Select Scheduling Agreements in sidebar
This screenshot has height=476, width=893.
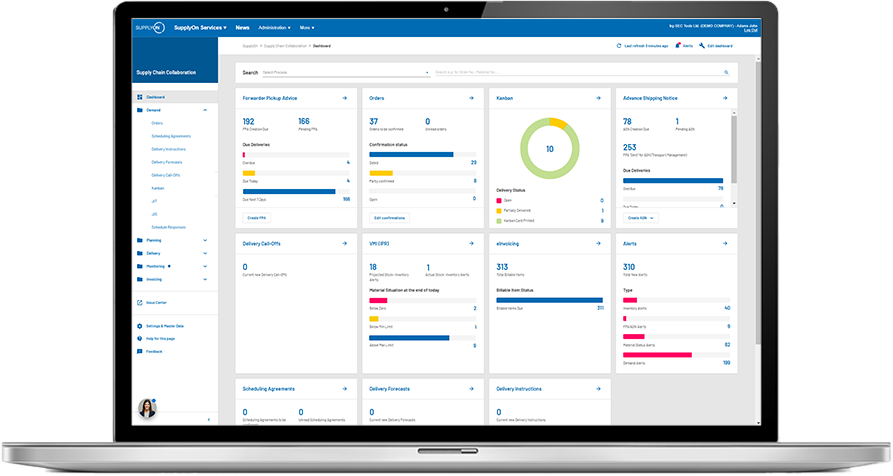pos(171,136)
